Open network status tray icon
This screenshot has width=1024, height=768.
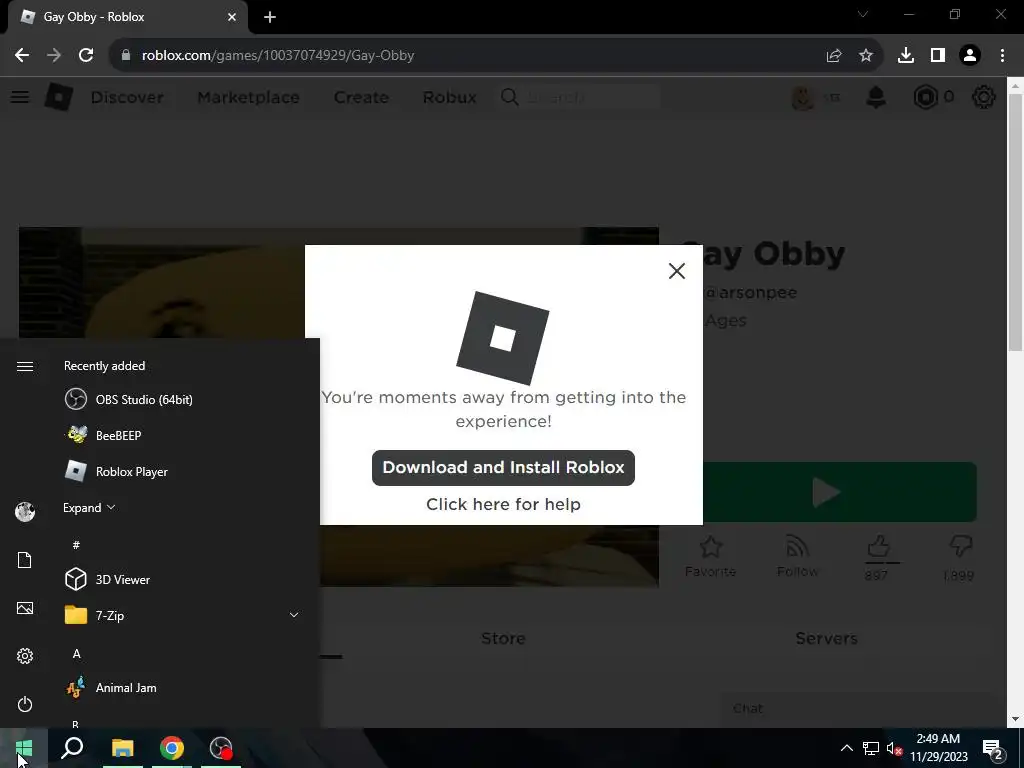pyautogui.click(x=871, y=748)
